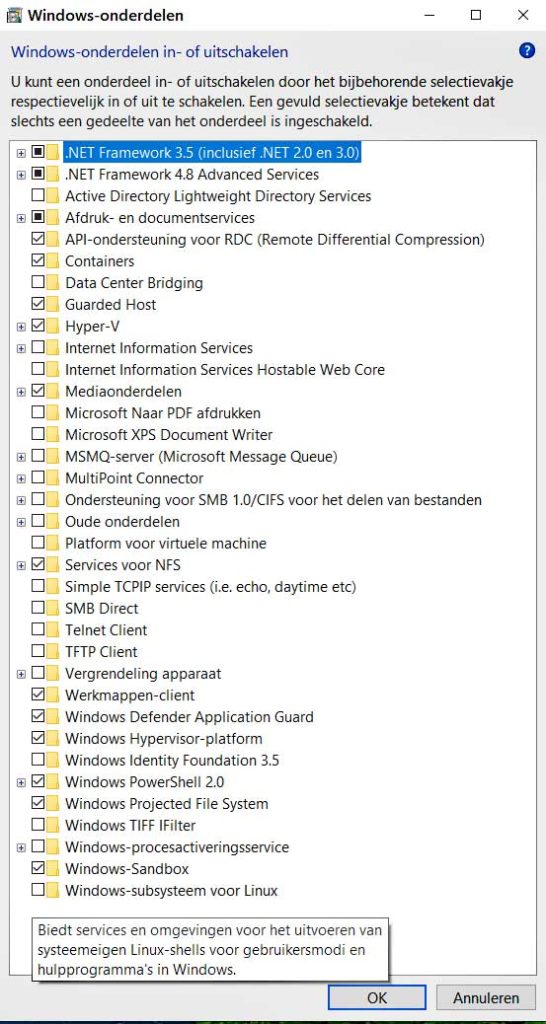Click the Windows-onderdelen title bar app icon
The height and width of the screenshot is (1024, 546).
(x=13, y=14)
